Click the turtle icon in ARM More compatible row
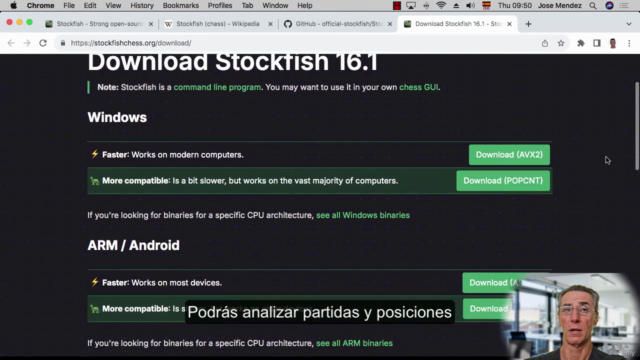Image resolution: width=640 pixels, height=360 pixels. (95, 309)
